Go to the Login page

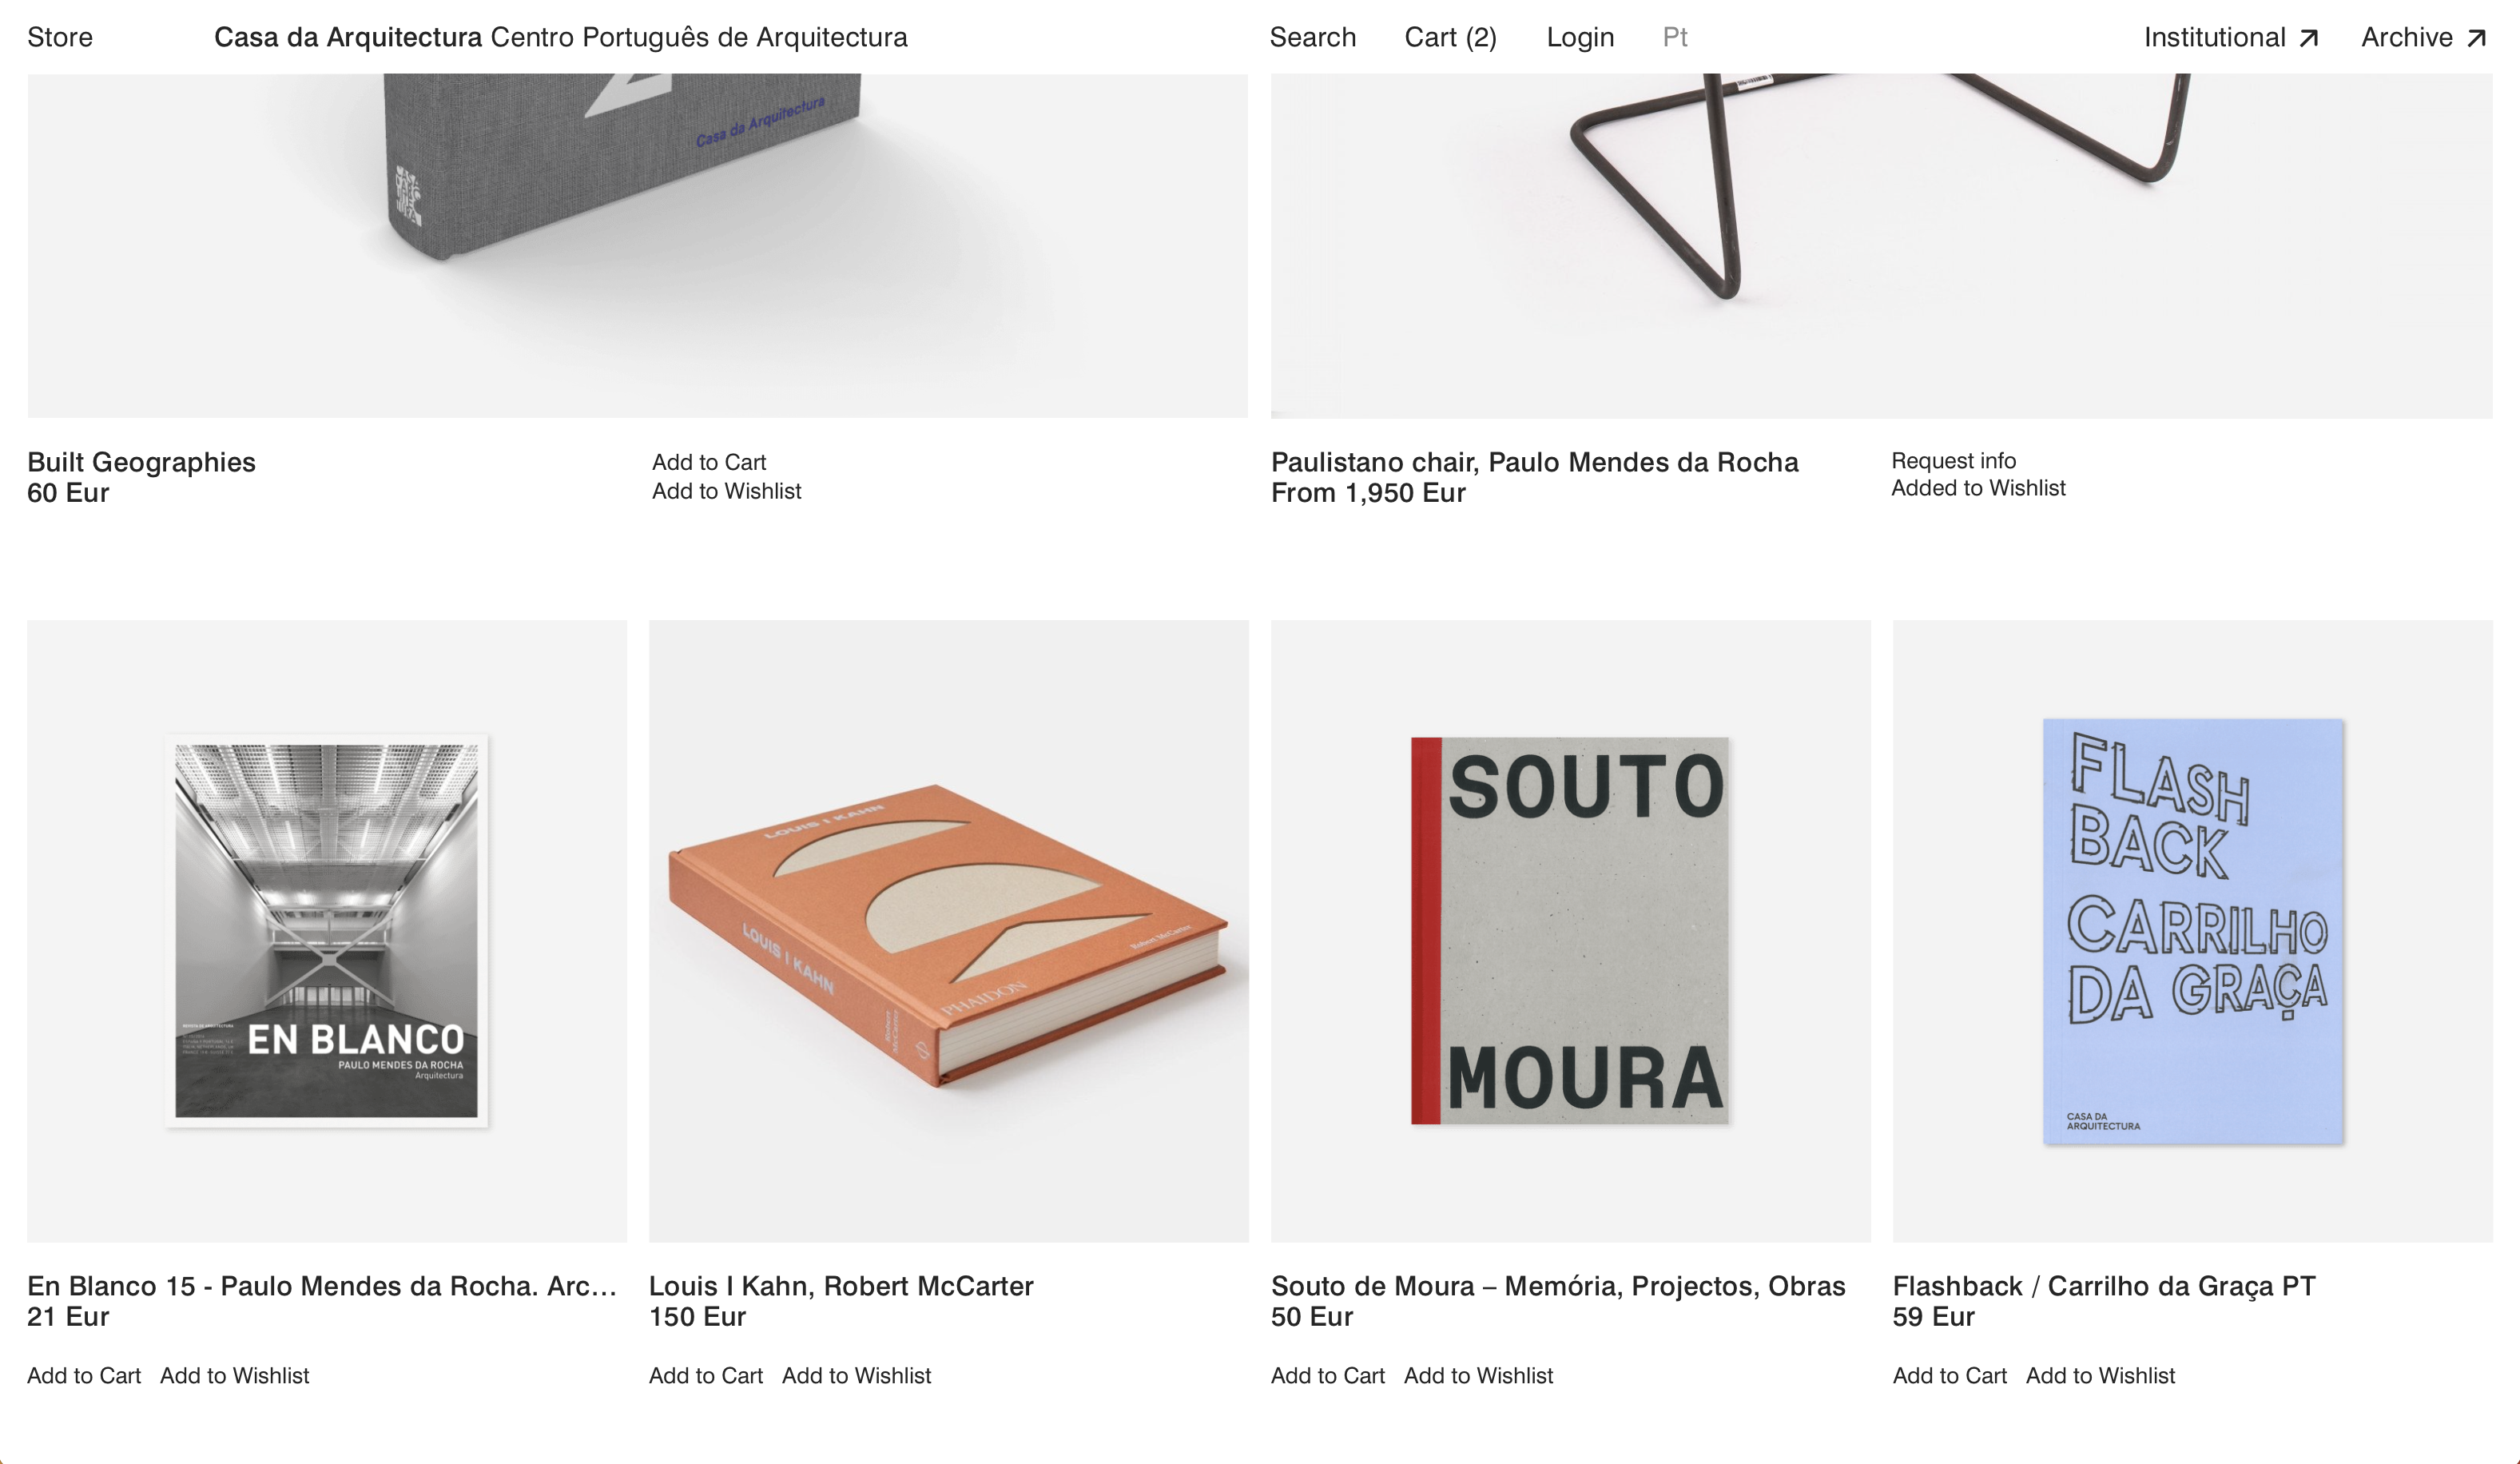pyautogui.click(x=1580, y=37)
